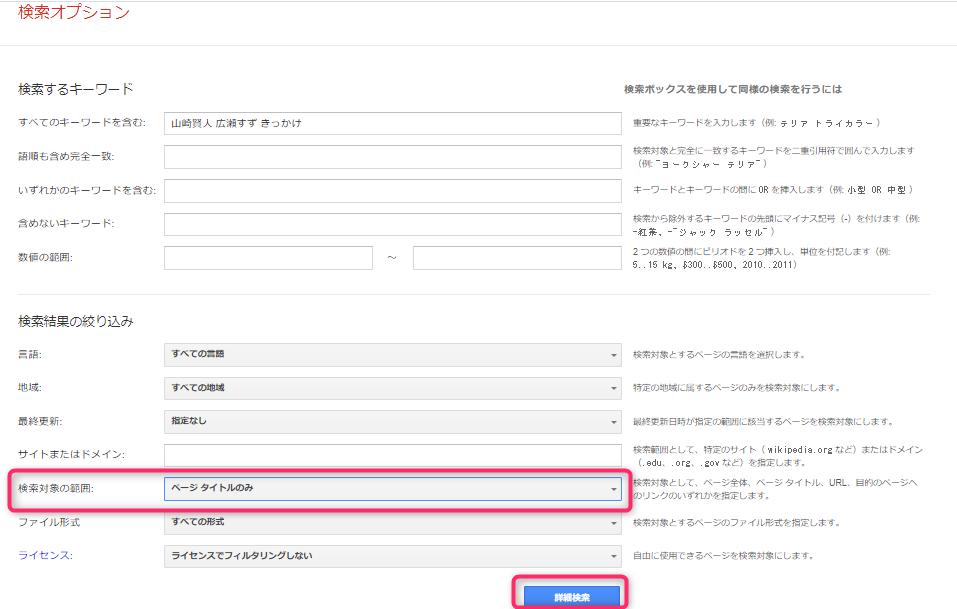Image resolution: width=957 pixels, height=609 pixels.
Task: Click the すべてのキーワードを含む input field
Action: 392,123
